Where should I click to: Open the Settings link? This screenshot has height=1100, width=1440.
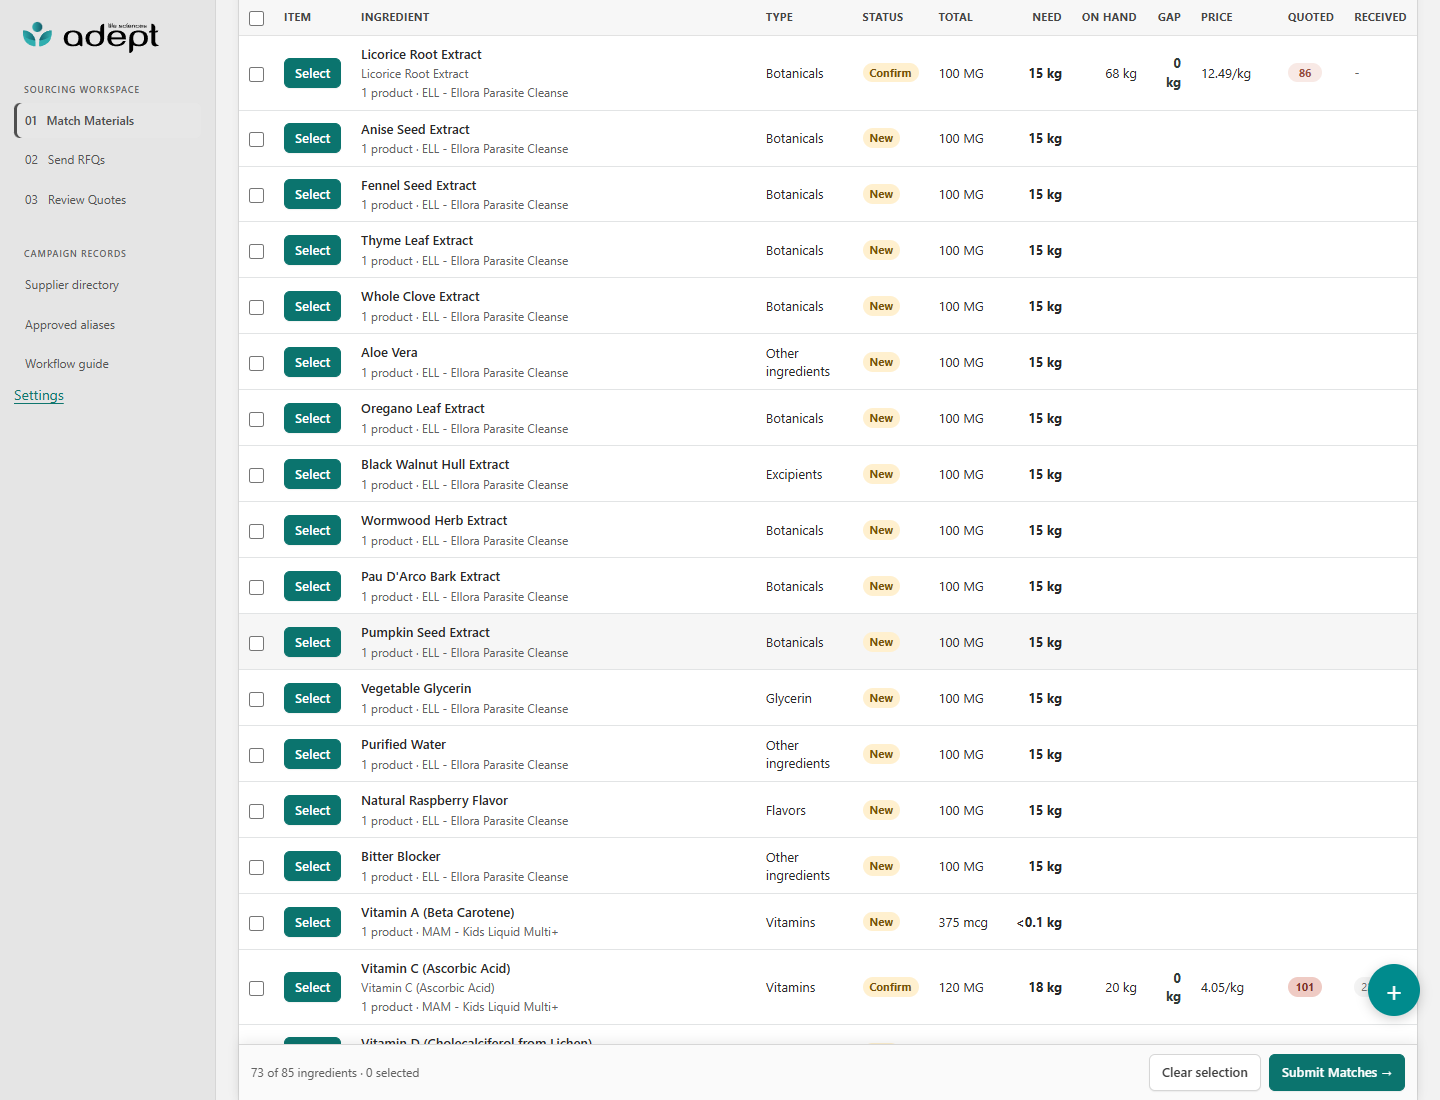click(x=39, y=395)
